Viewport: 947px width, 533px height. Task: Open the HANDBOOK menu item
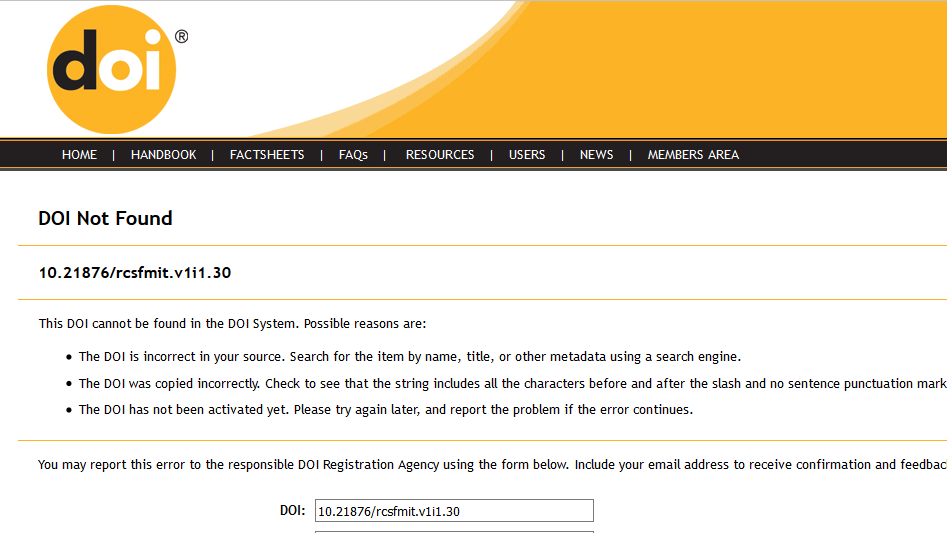pyautogui.click(x=164, y=155)
